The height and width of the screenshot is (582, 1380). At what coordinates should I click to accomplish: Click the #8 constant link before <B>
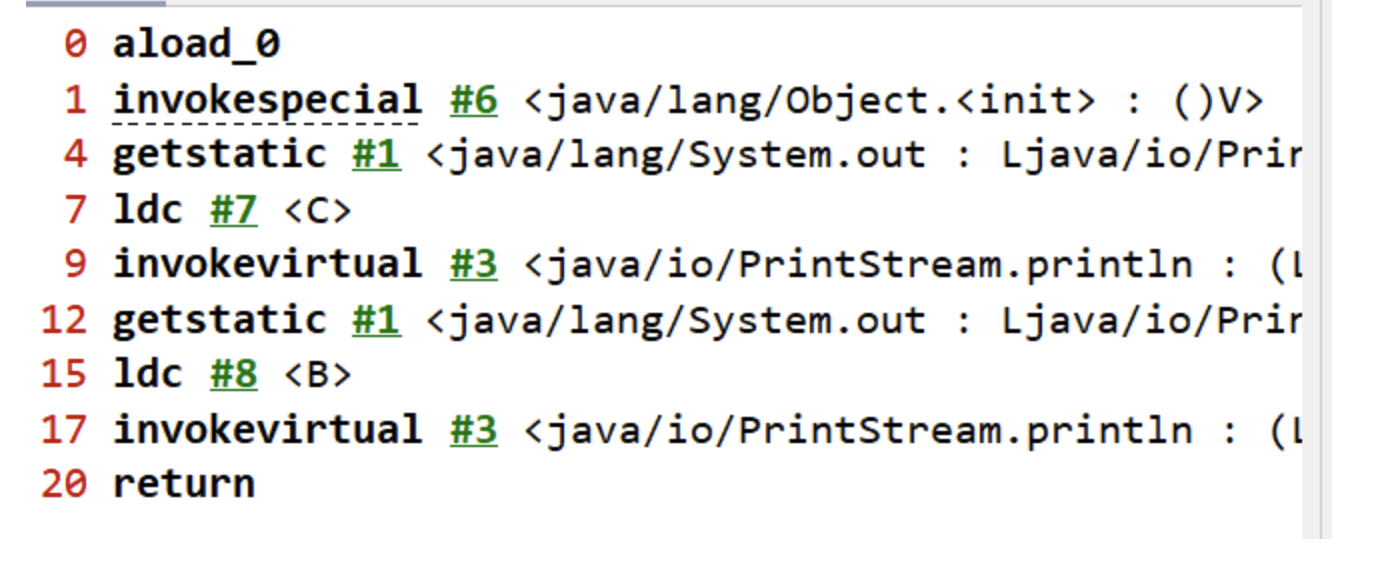pos(233,375)
